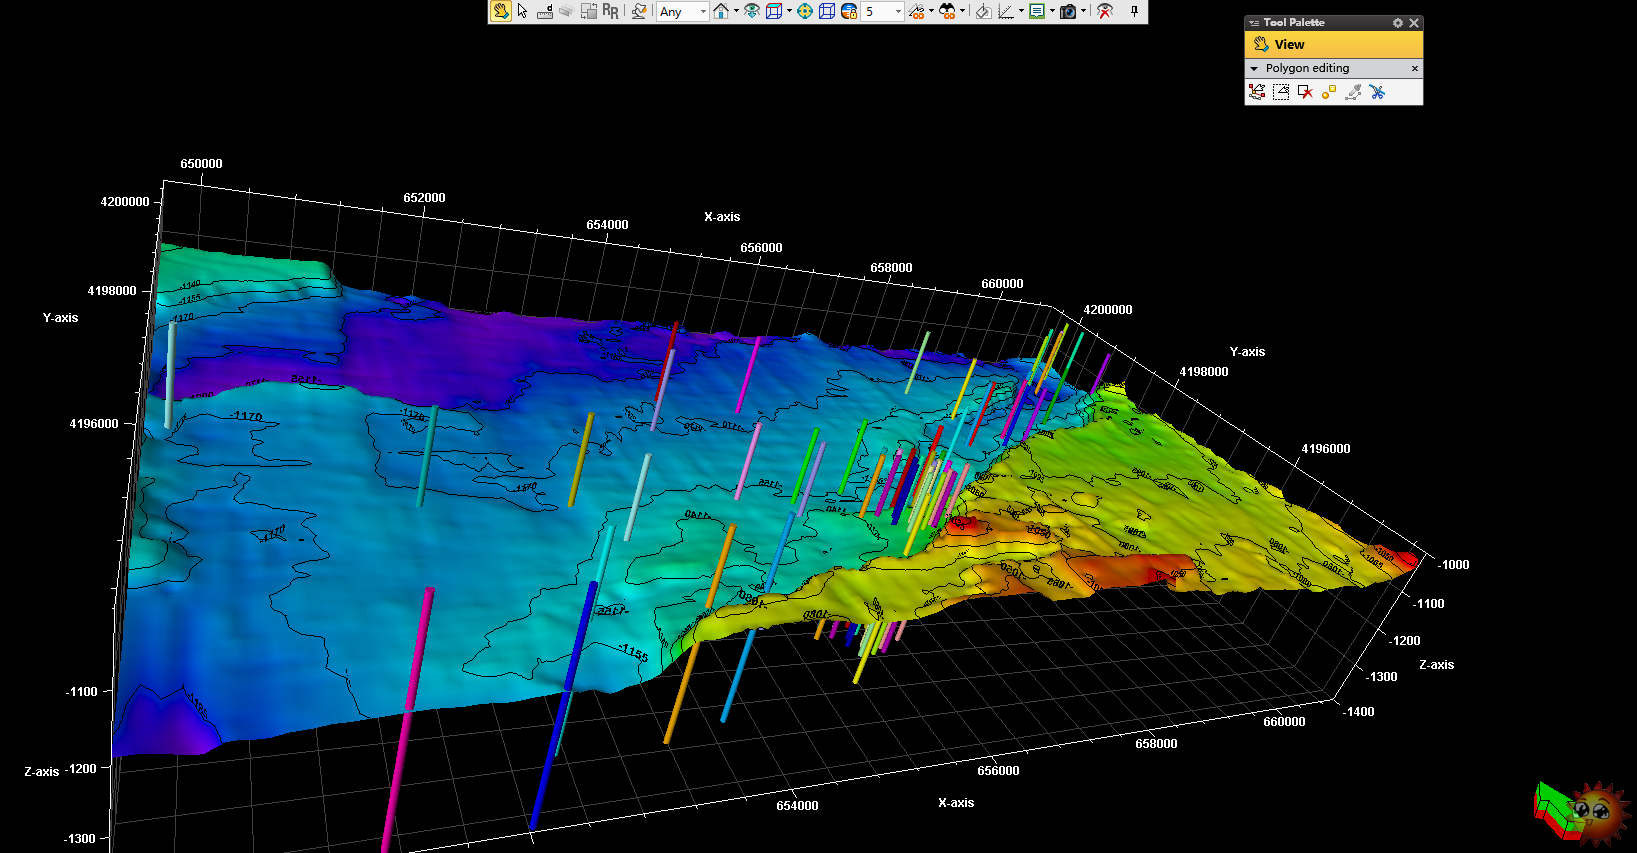Toggle the locked globe icon

coord(849,11)
